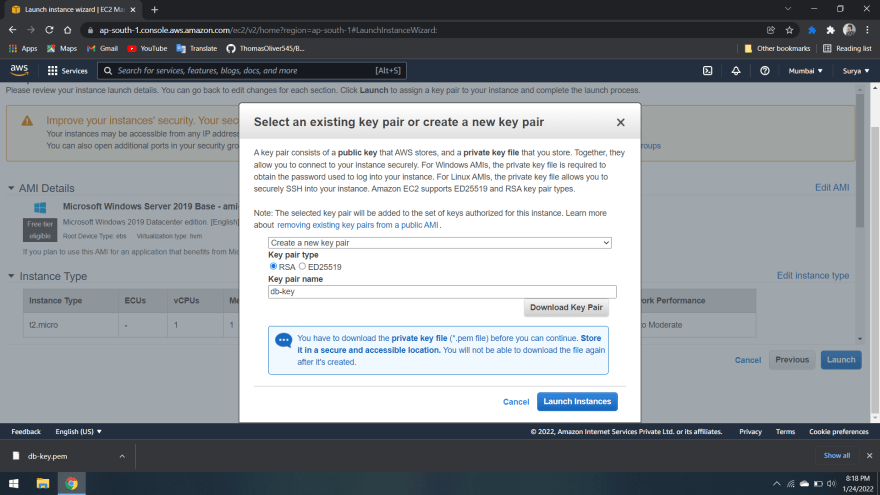The width and height of the screenshot is (880, 495).
Task: Click Launch Instances button
Action: tap(577, 401)
